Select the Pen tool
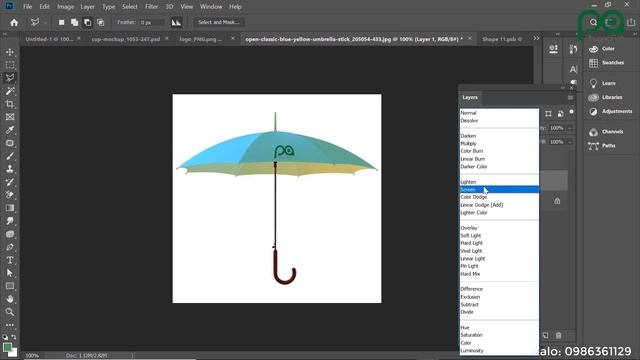Viewport: 640px width, 360px height. pyautogui.click(x=10, y=247)
